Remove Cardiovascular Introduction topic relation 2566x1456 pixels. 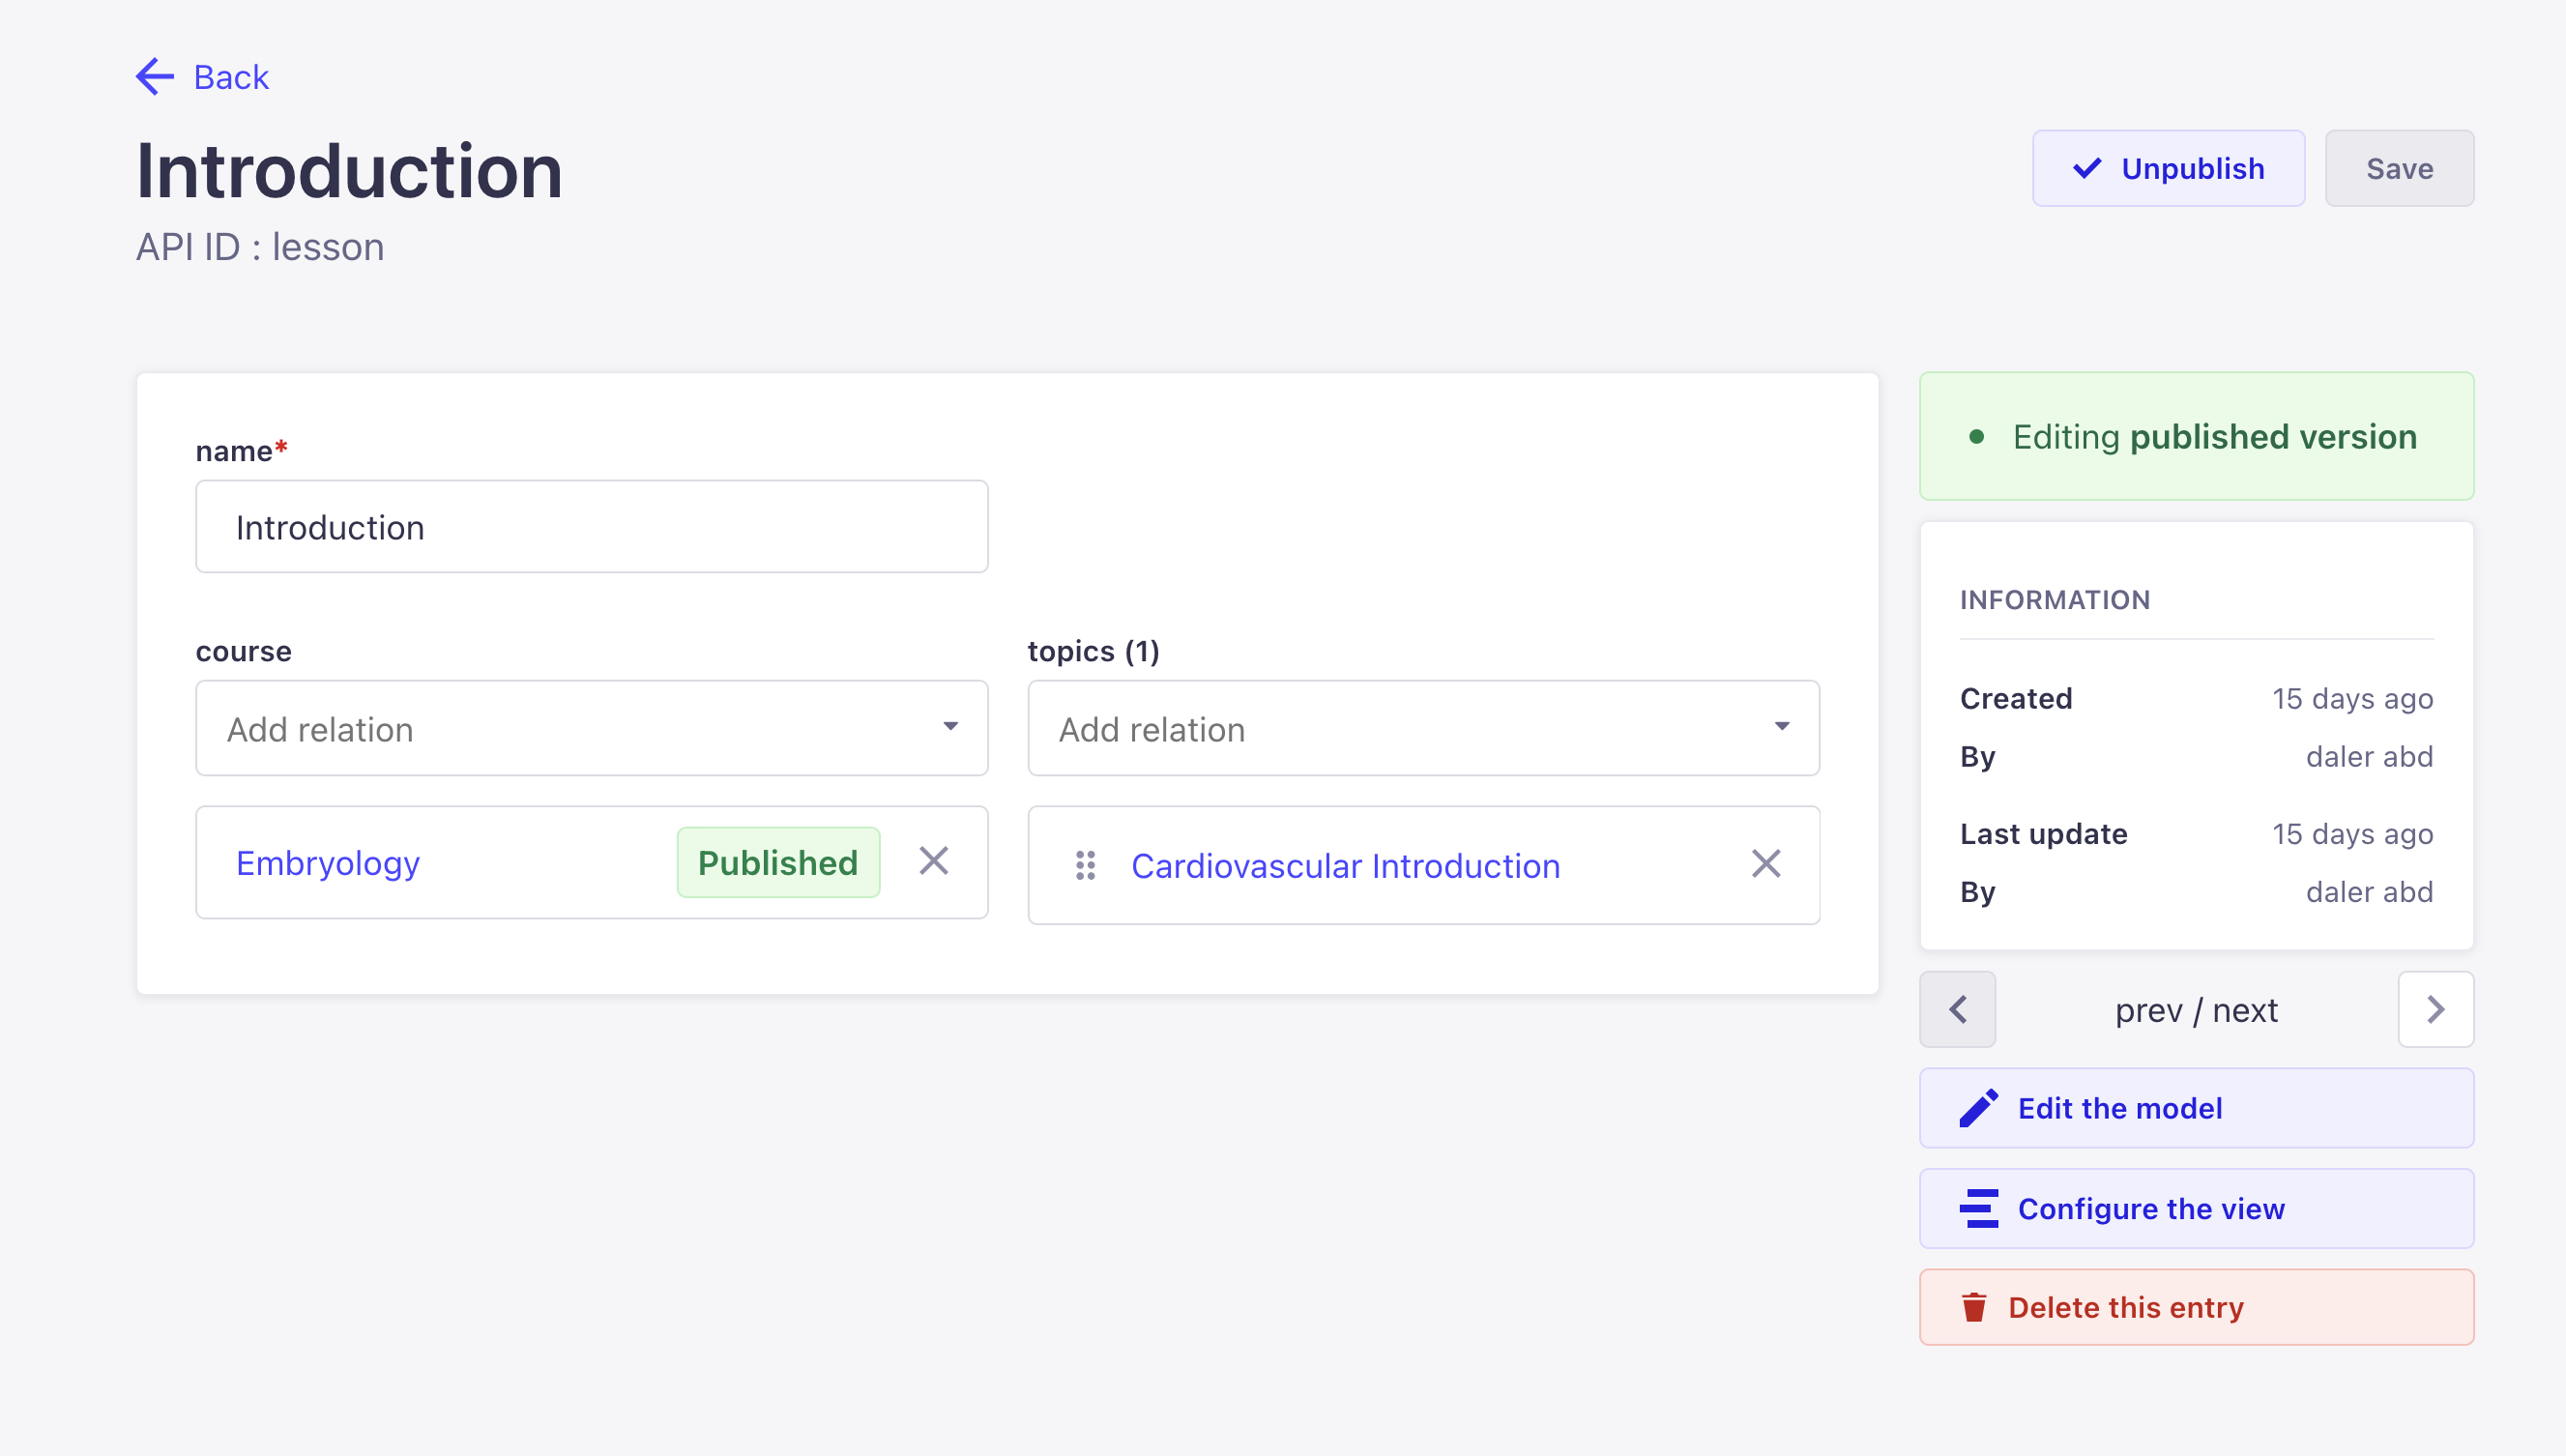(1765, 864)
